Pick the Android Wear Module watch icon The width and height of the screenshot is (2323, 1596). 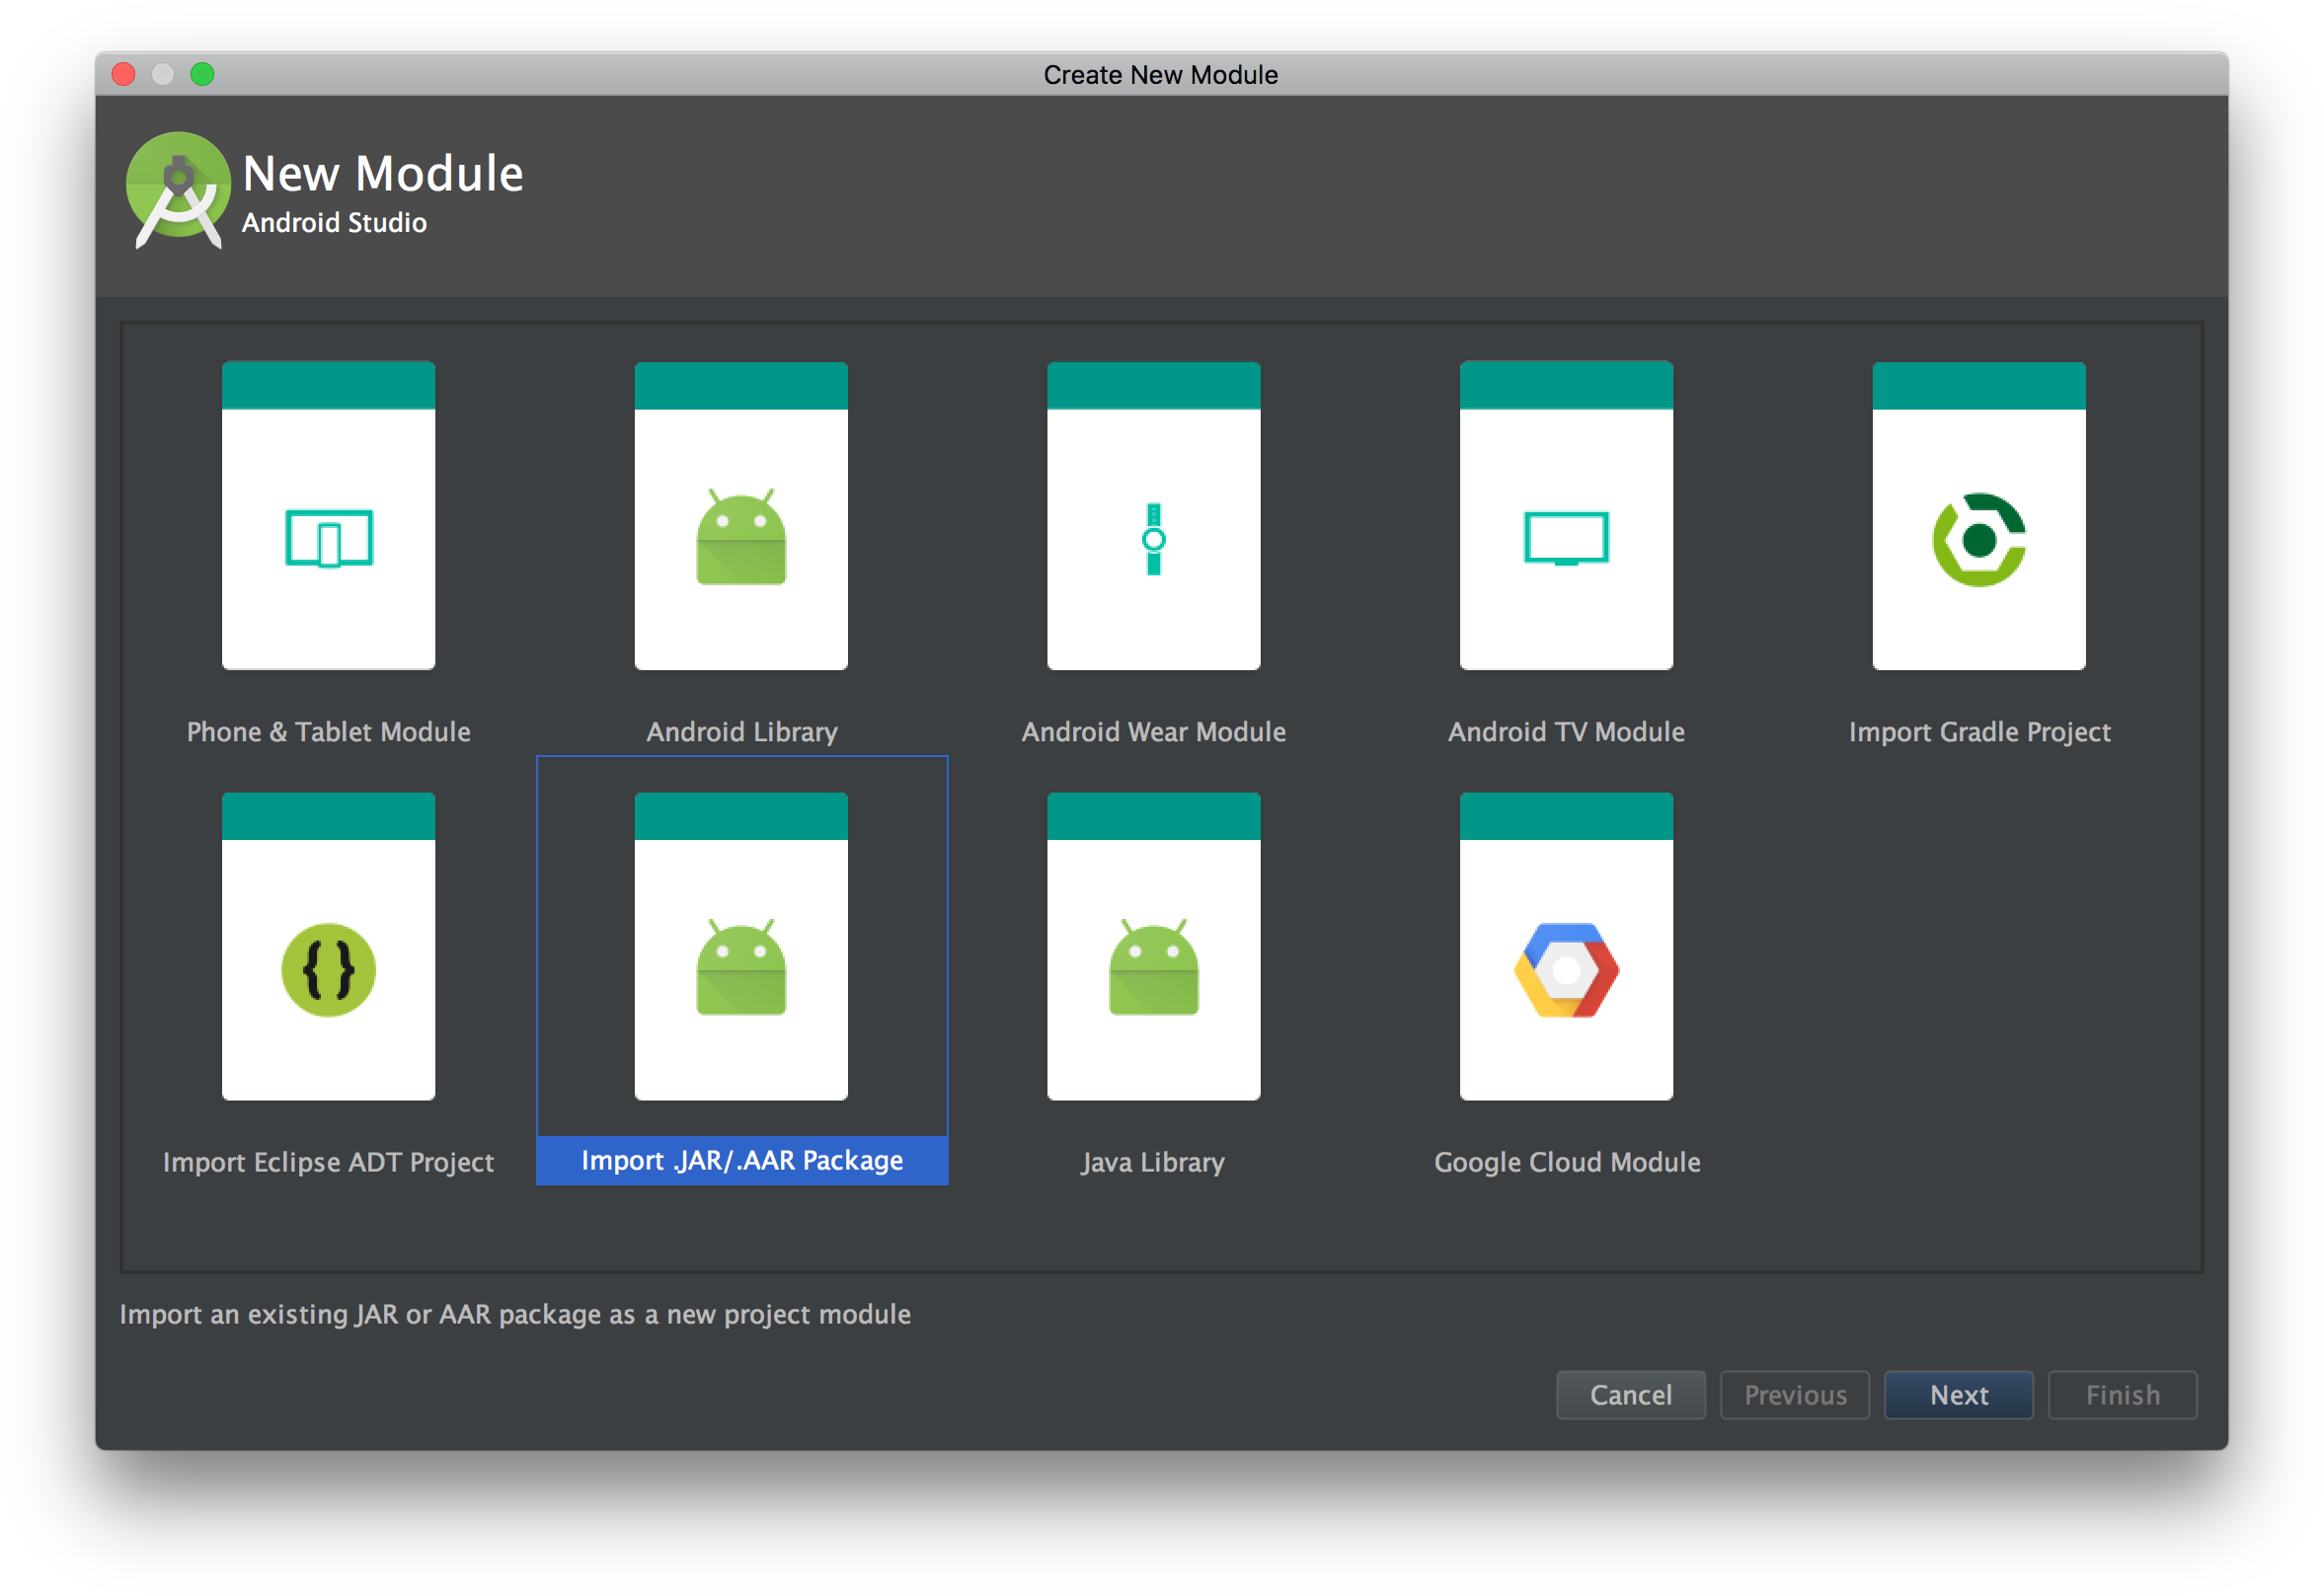[x=1153, y=538]
